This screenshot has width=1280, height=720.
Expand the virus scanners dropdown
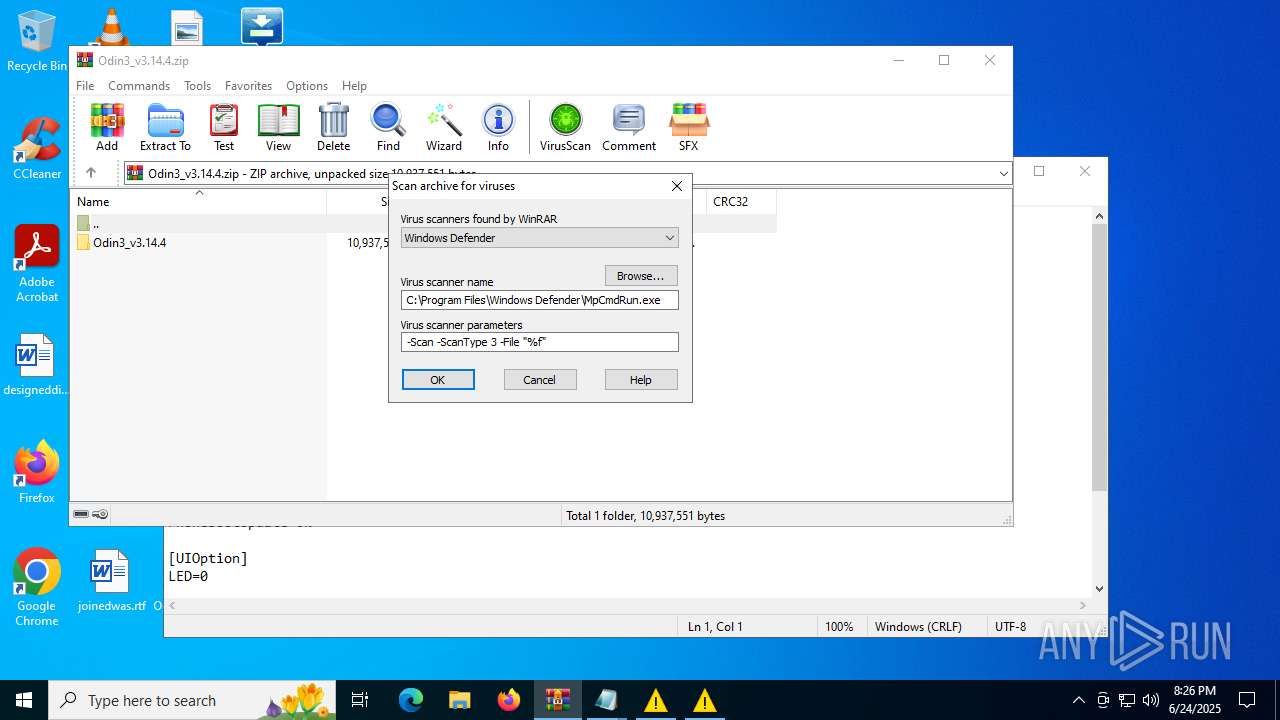tap(670, 238)
